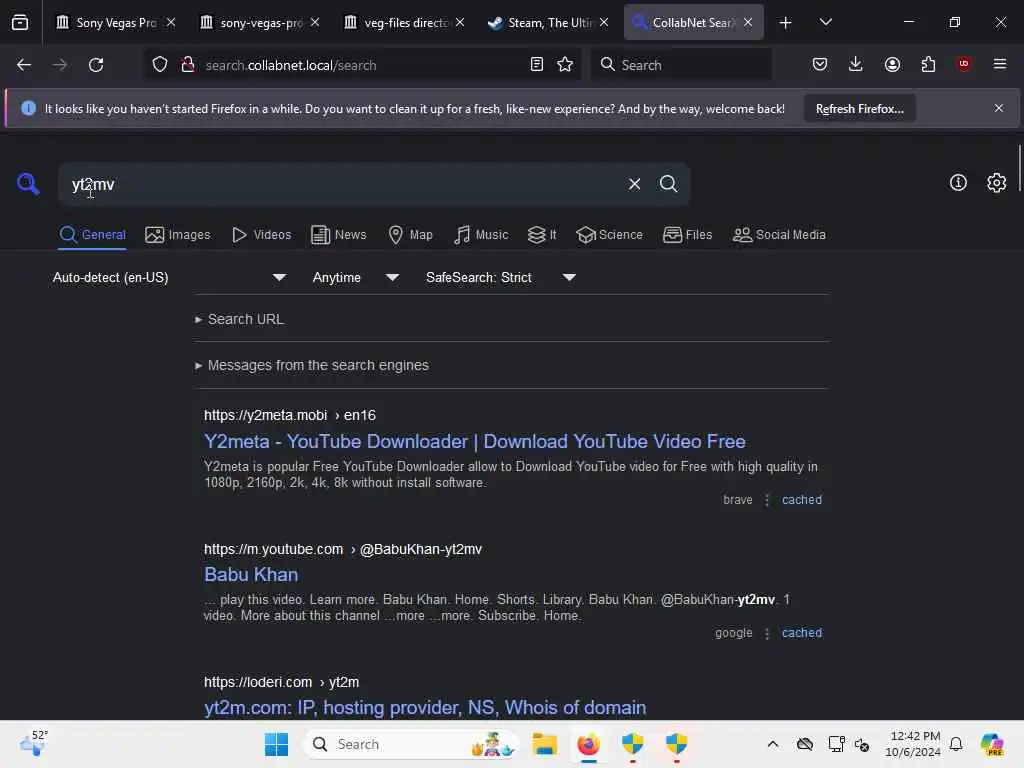Viewport: 1024px width, 768px height.
Task: Open Firefox application menu
Action: pos(999,64)
